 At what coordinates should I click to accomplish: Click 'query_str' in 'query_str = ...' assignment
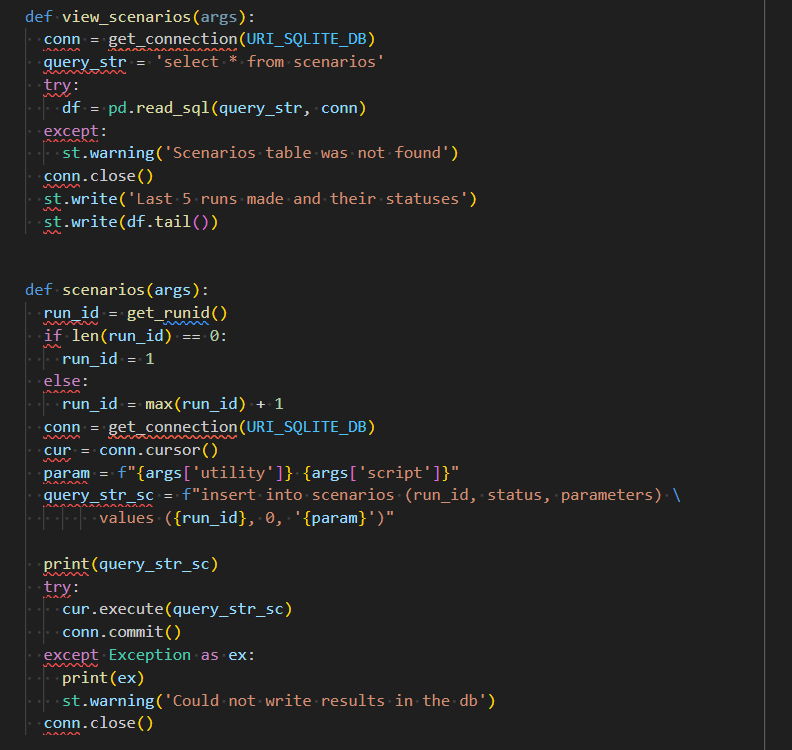pos(85,62)
